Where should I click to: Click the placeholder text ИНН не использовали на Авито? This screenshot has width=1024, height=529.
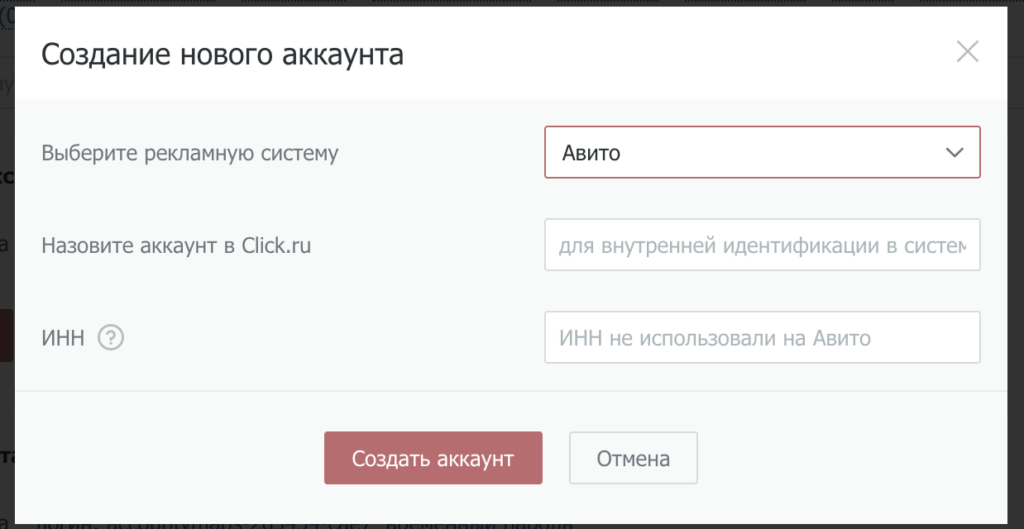[x=715, y=338]
